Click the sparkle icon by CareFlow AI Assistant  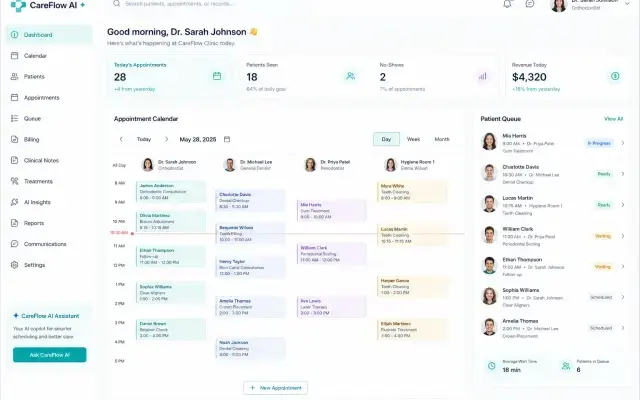tap(16, 316)
